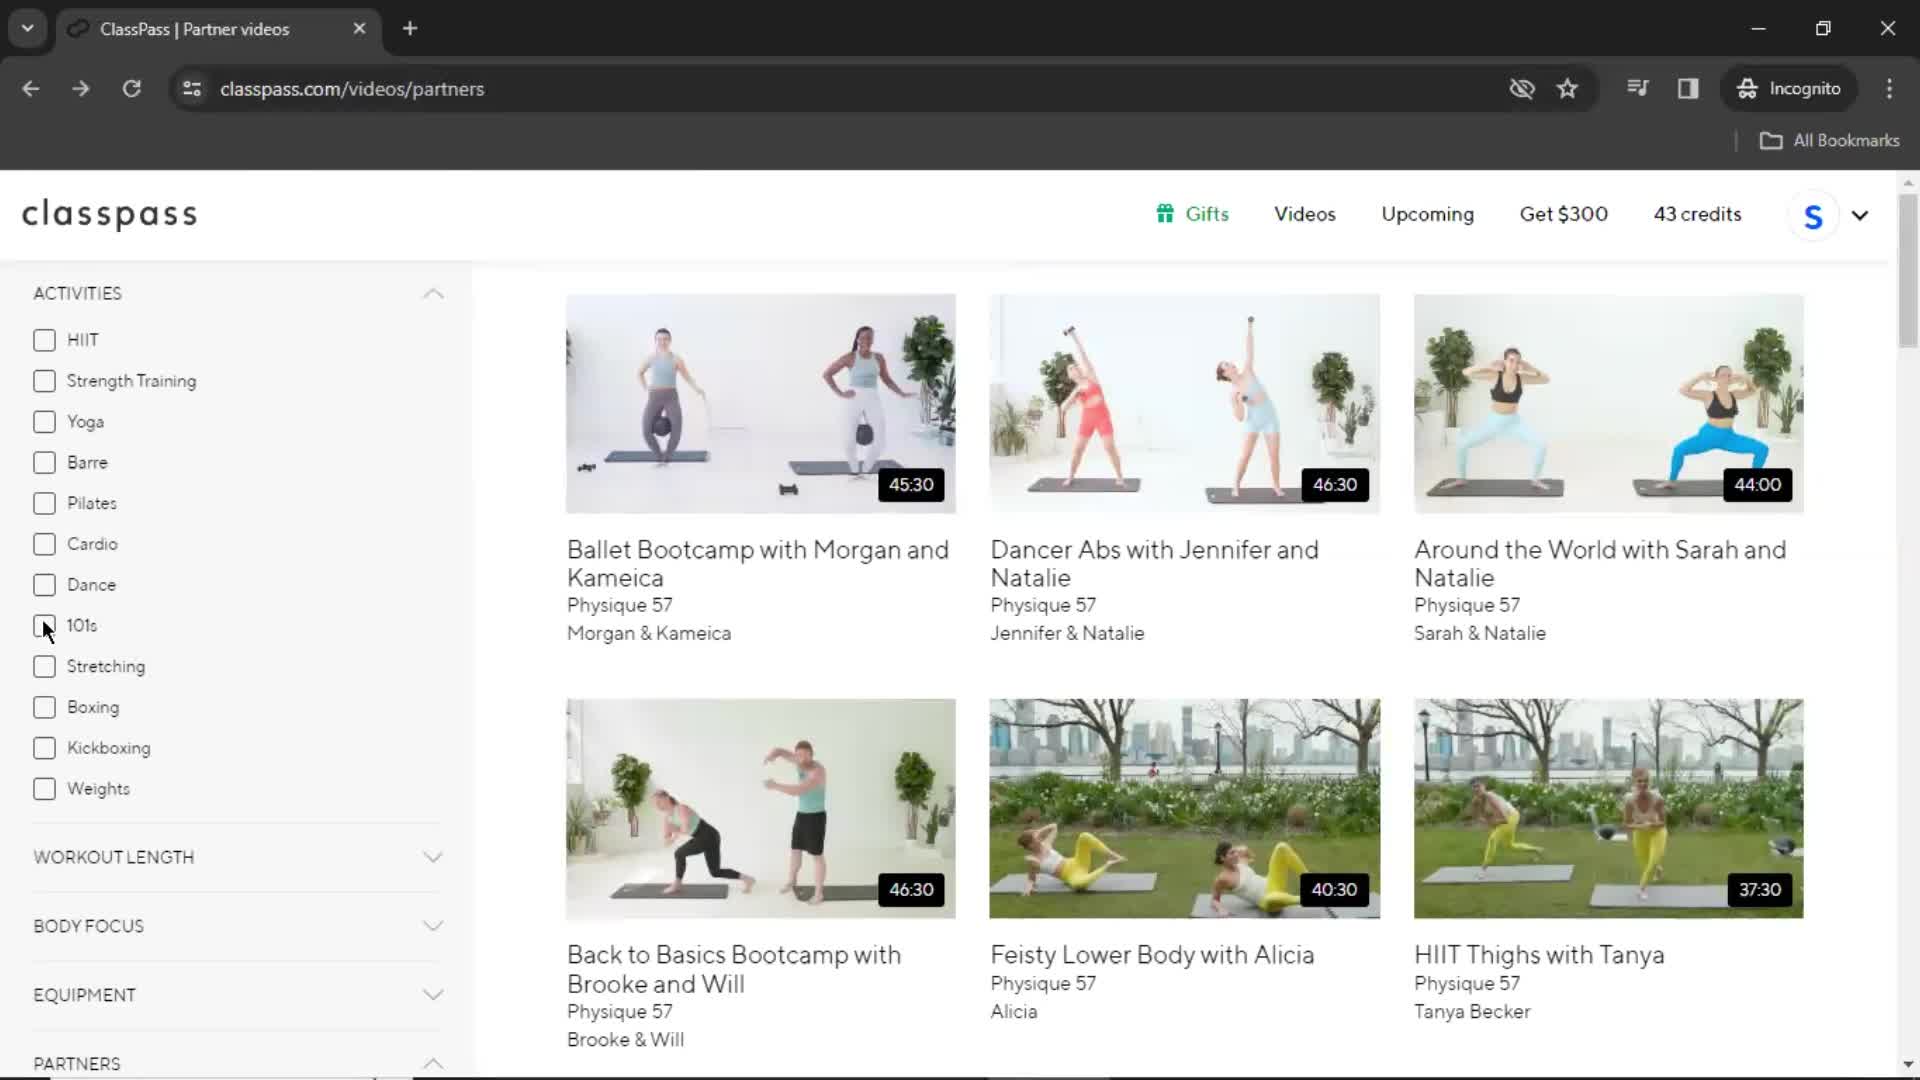
Task: Bookmark this page with star icon
Action: 1567,88
